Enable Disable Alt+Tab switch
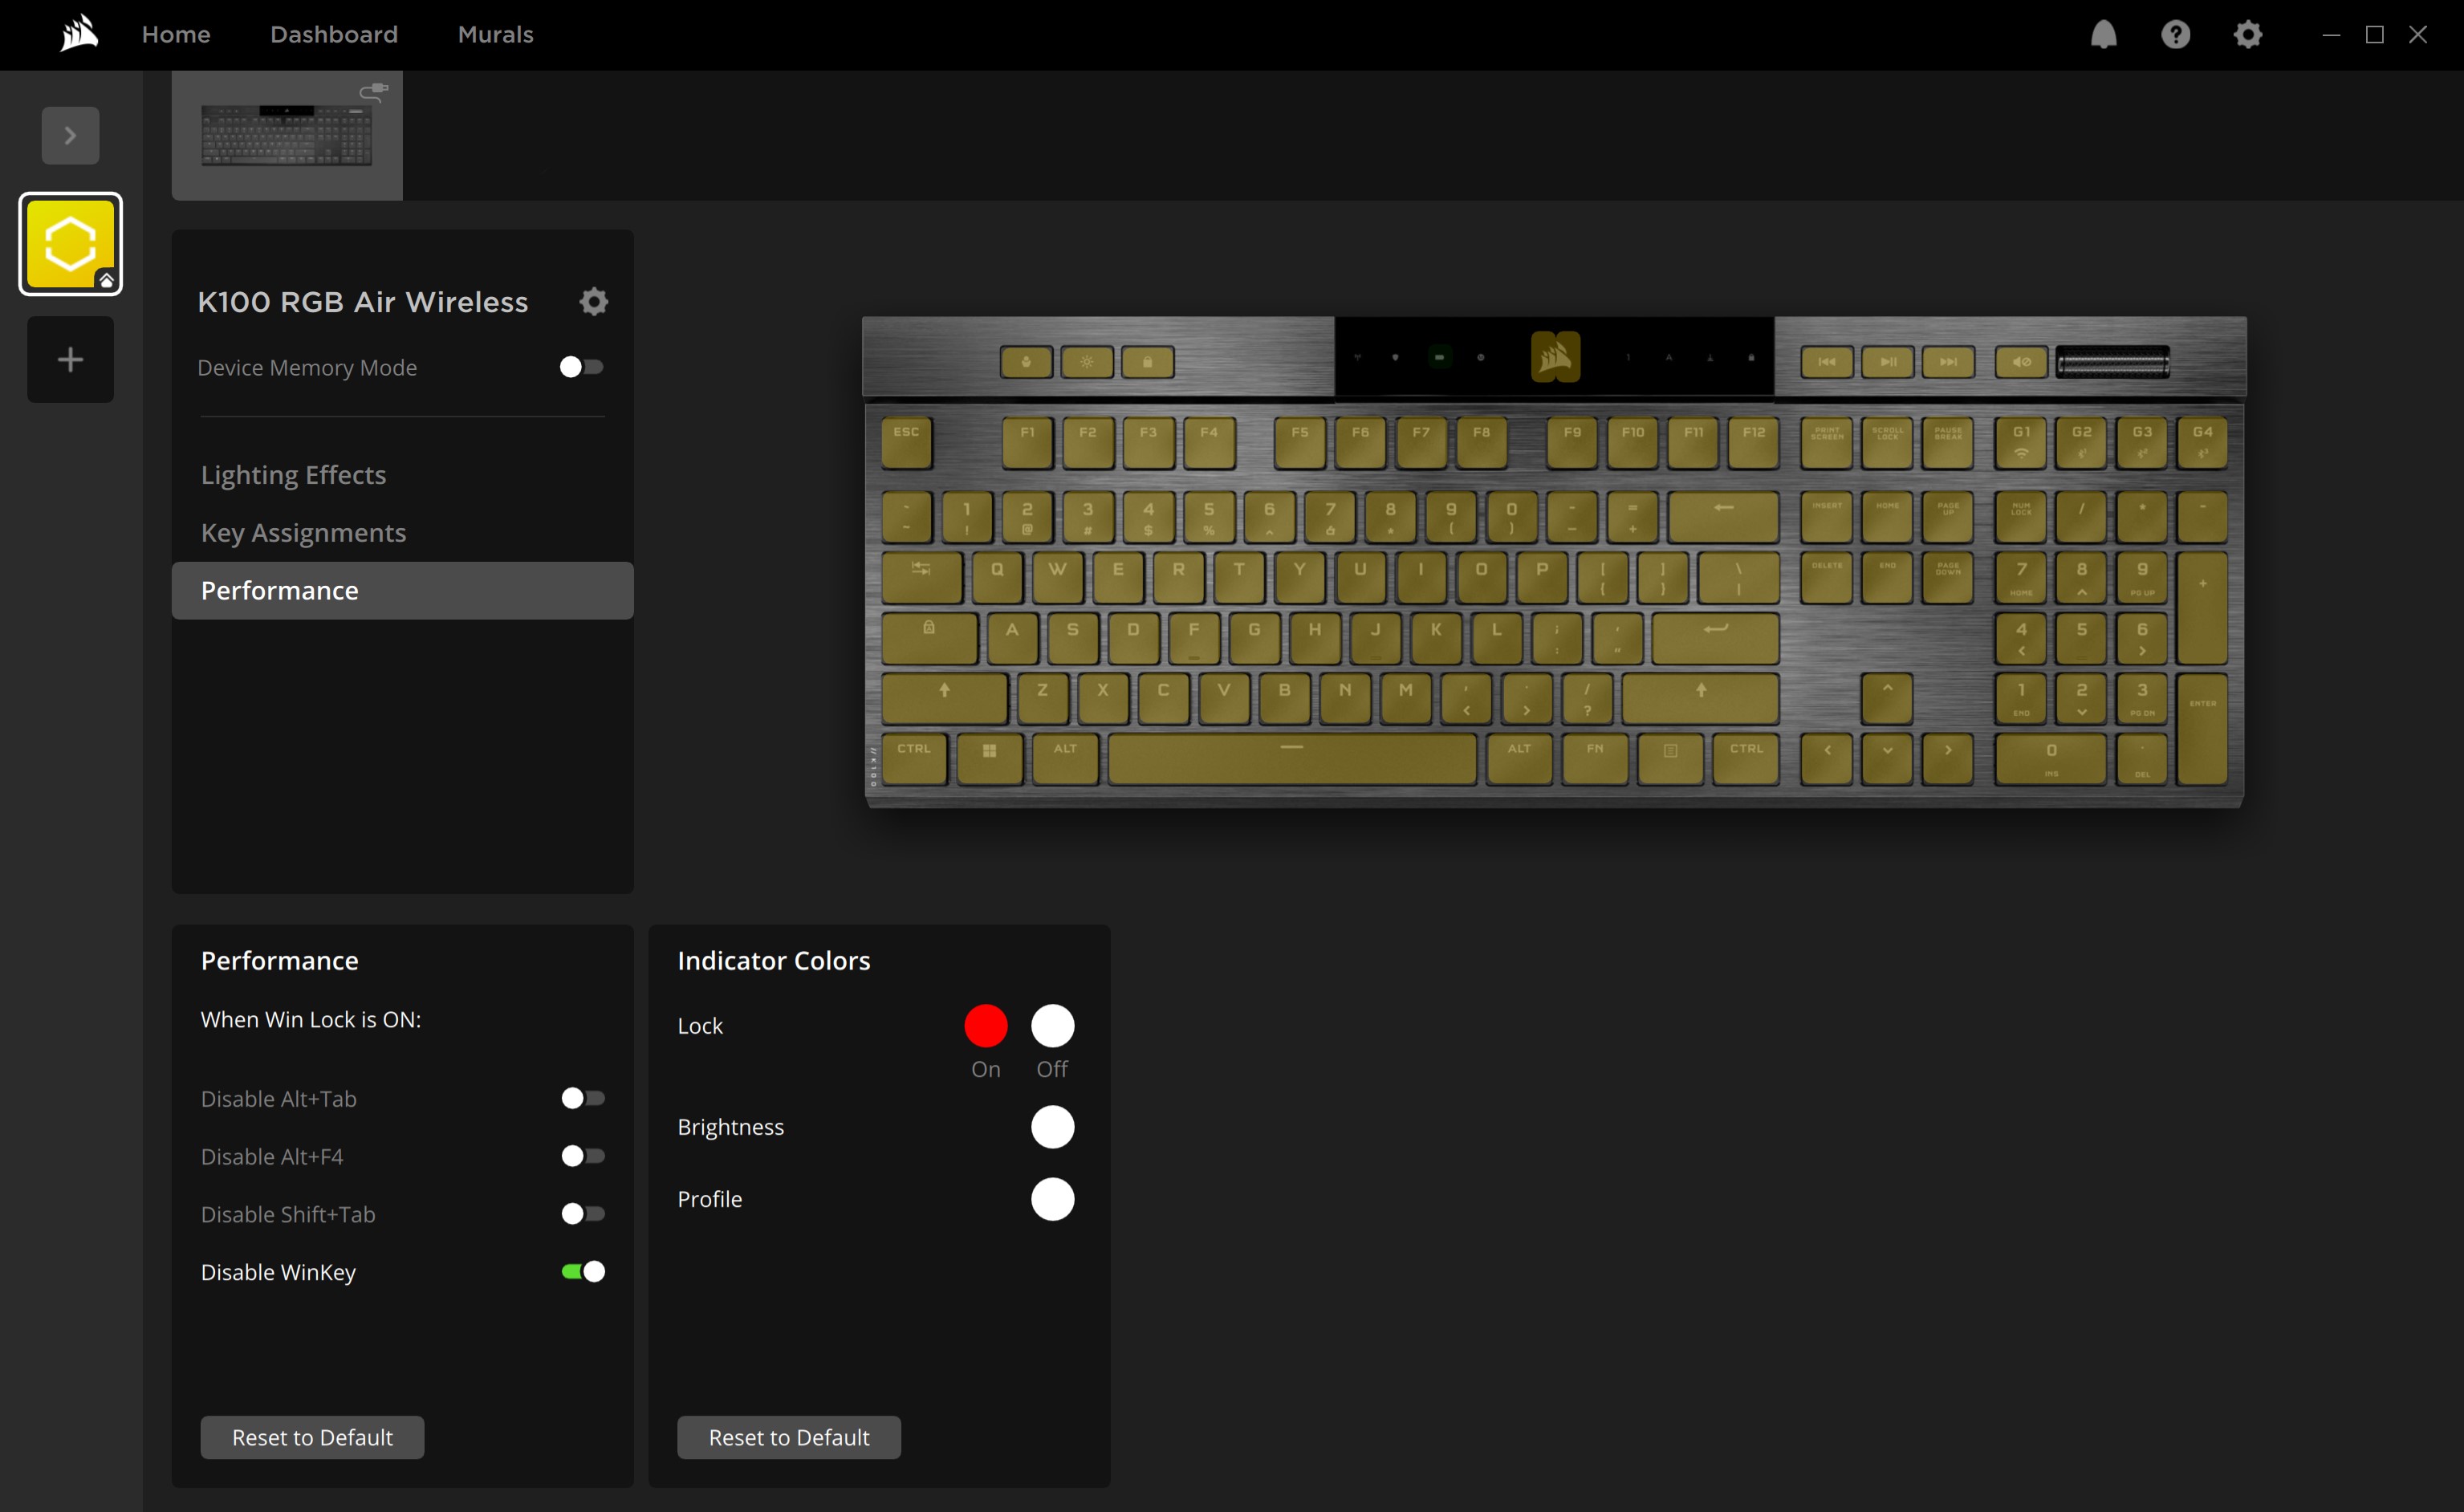 click(583, 1098)
